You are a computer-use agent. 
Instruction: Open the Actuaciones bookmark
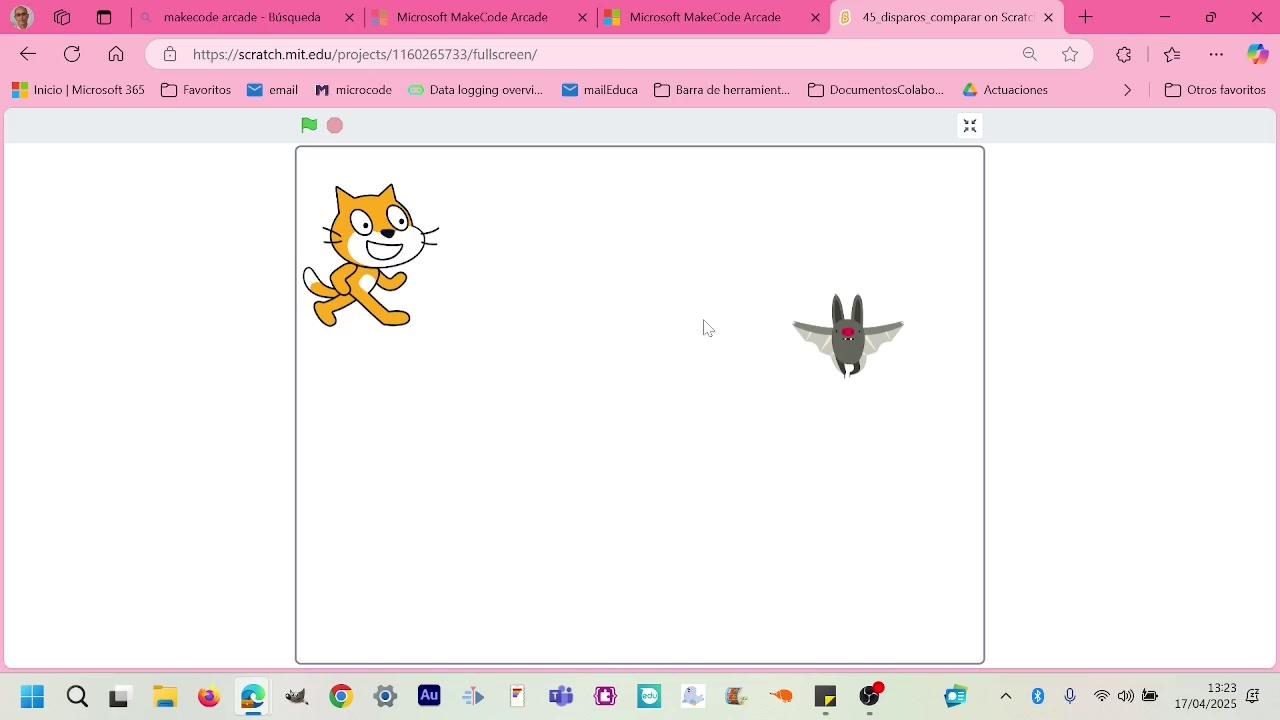tap(1005, 90)
